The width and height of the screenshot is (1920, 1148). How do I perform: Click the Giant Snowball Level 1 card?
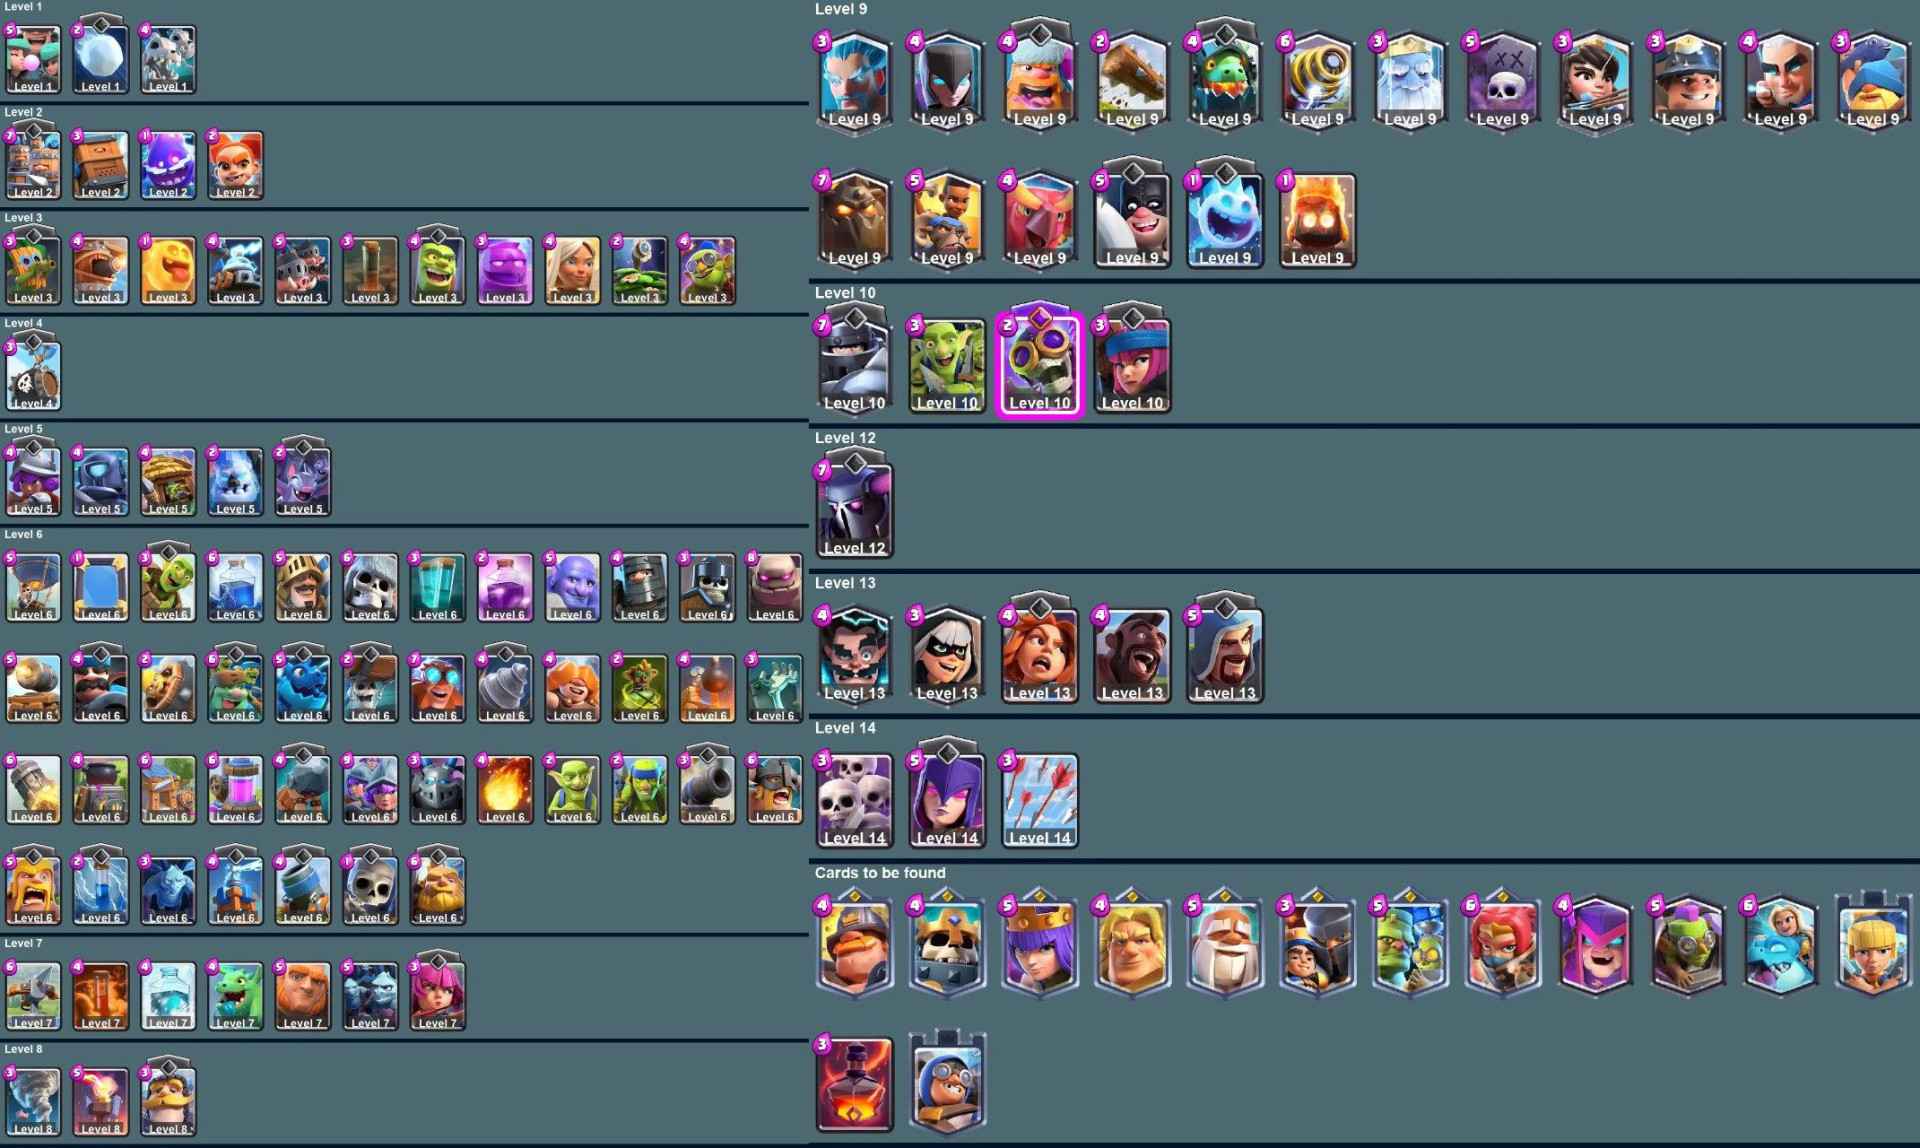click(100, 60)
